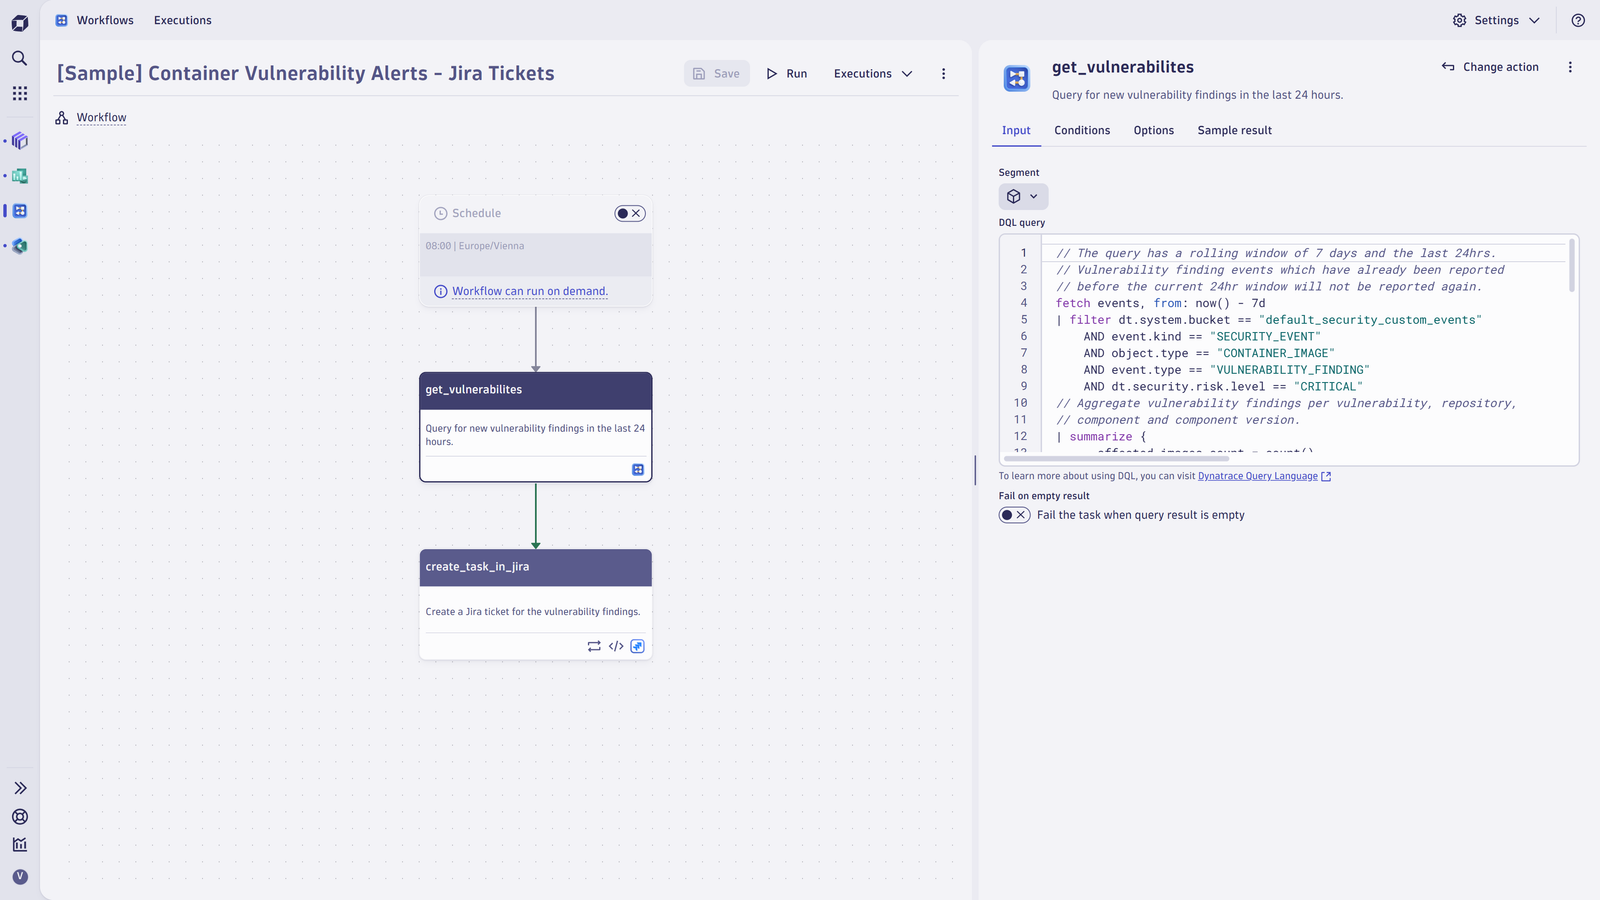
Task: Click the "summarize {" line in the query
Action: pos(1101,437)
